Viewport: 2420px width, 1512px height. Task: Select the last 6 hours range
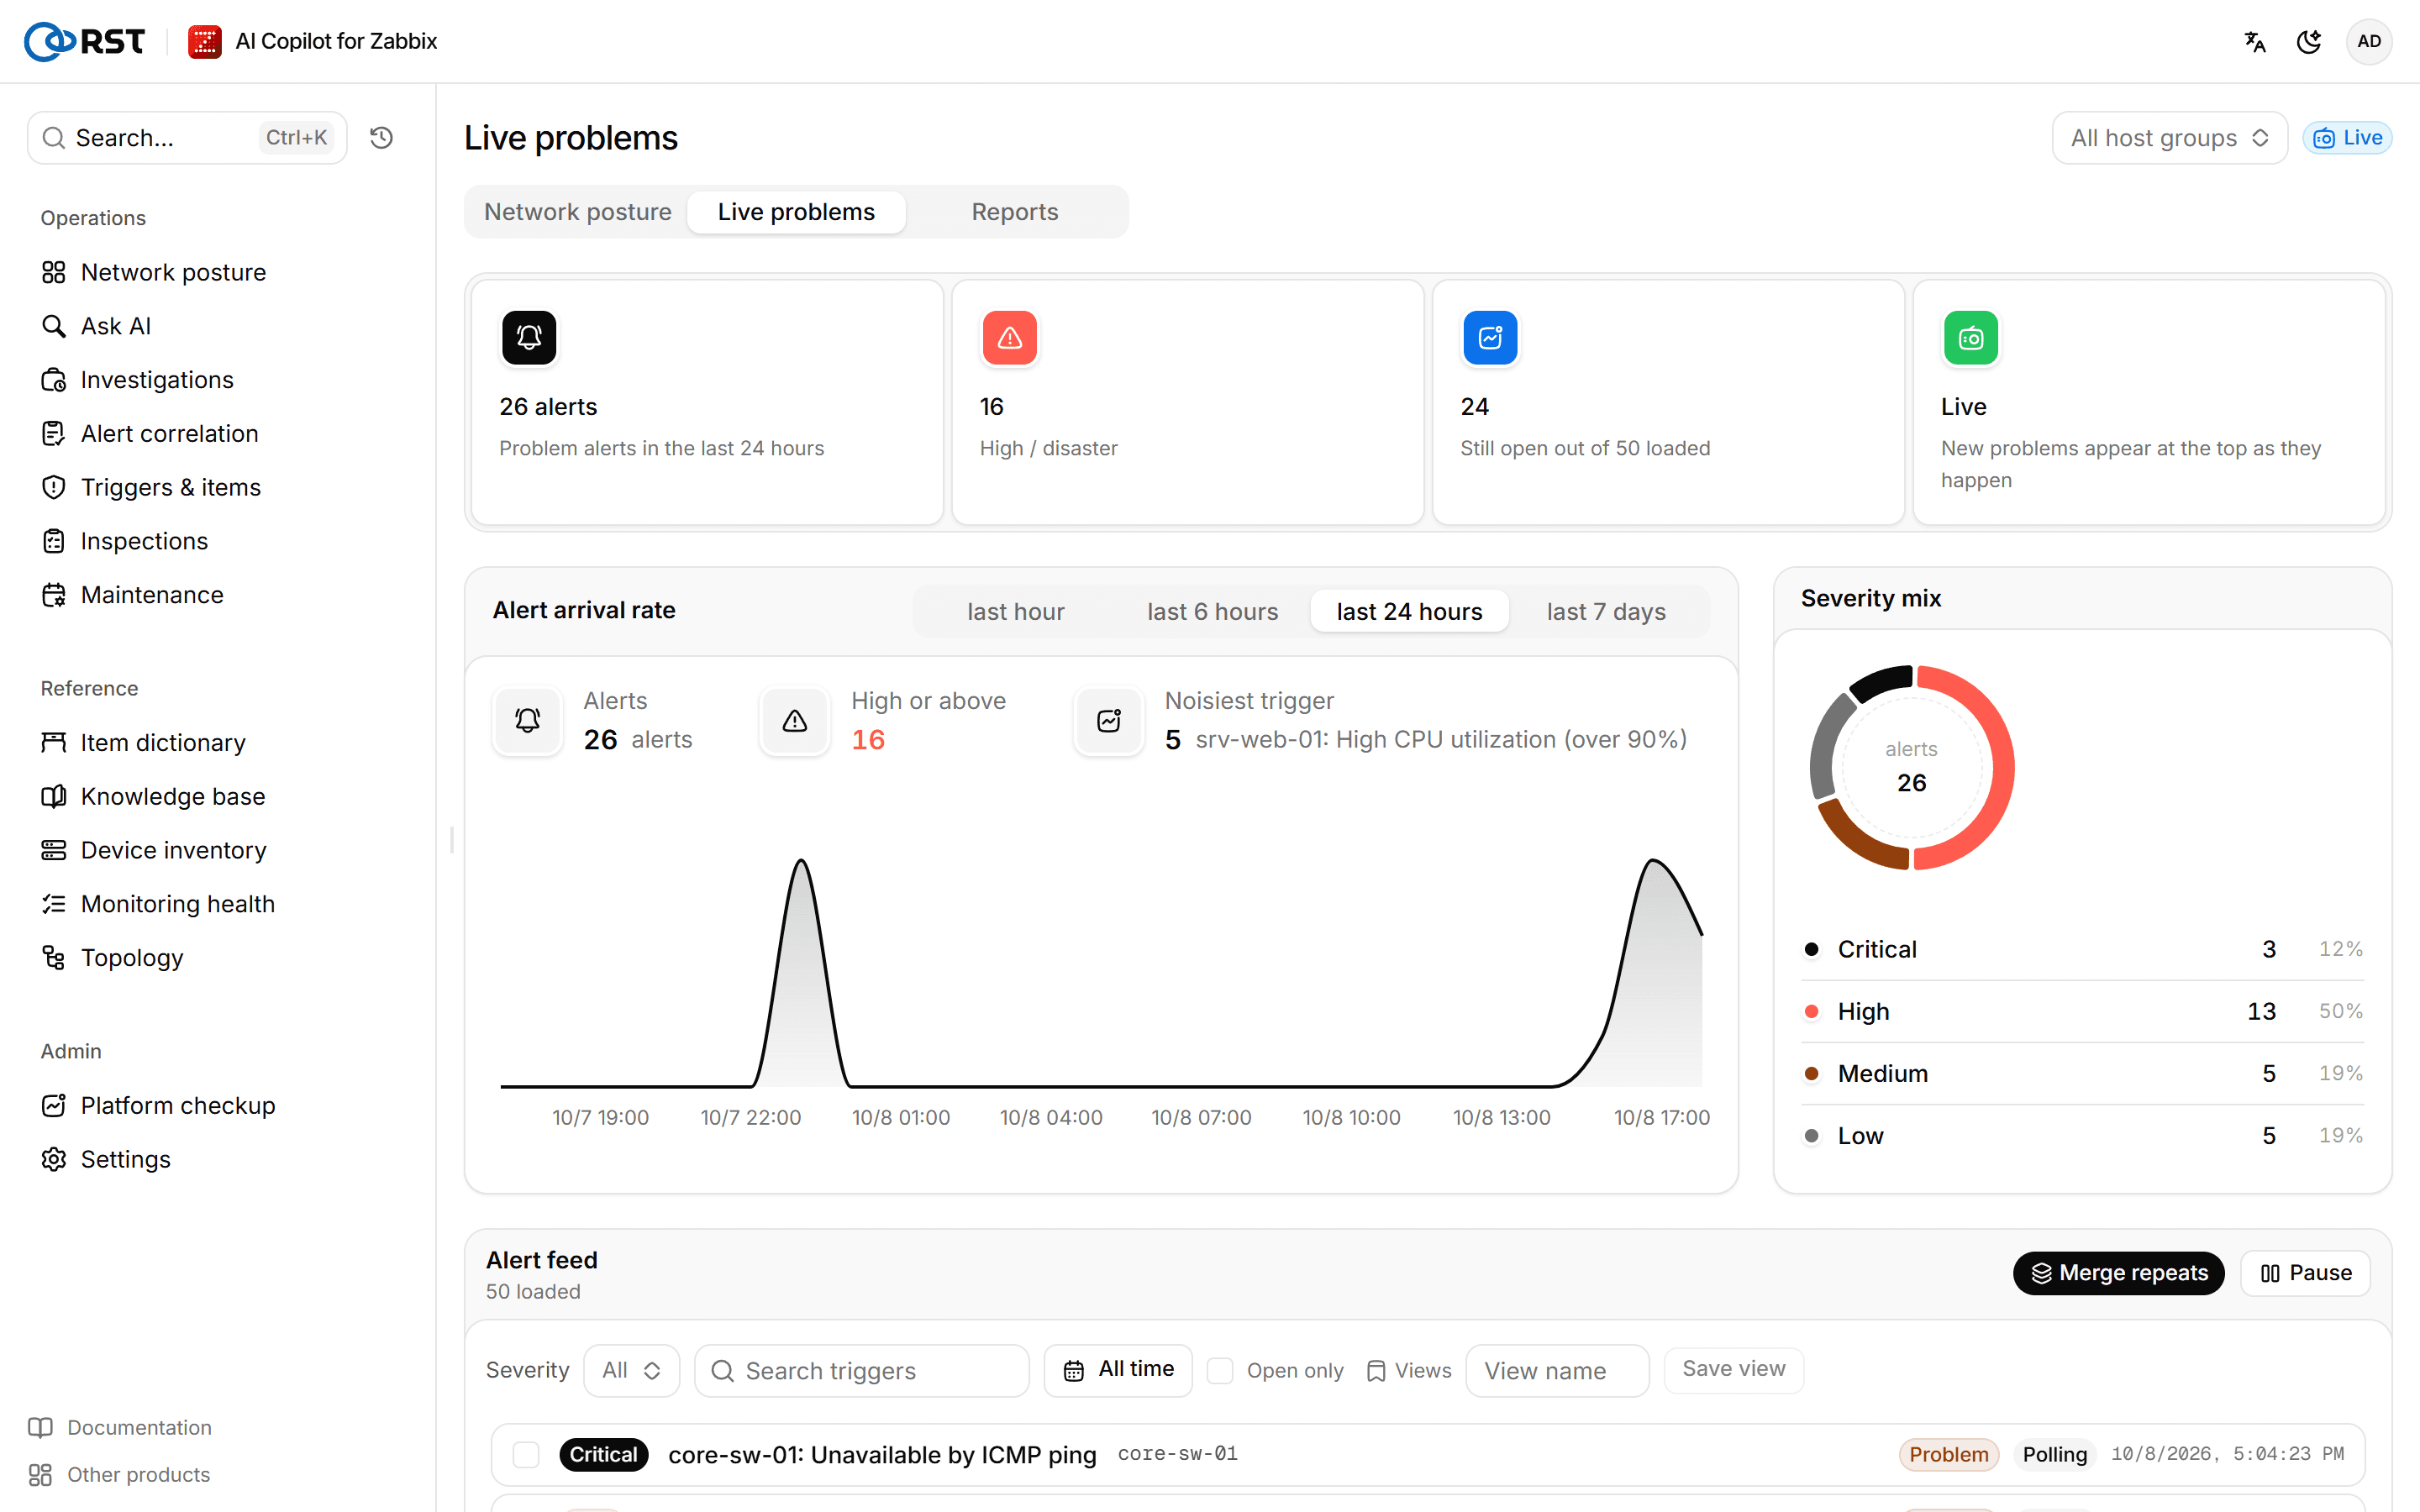click(1212, 611)
